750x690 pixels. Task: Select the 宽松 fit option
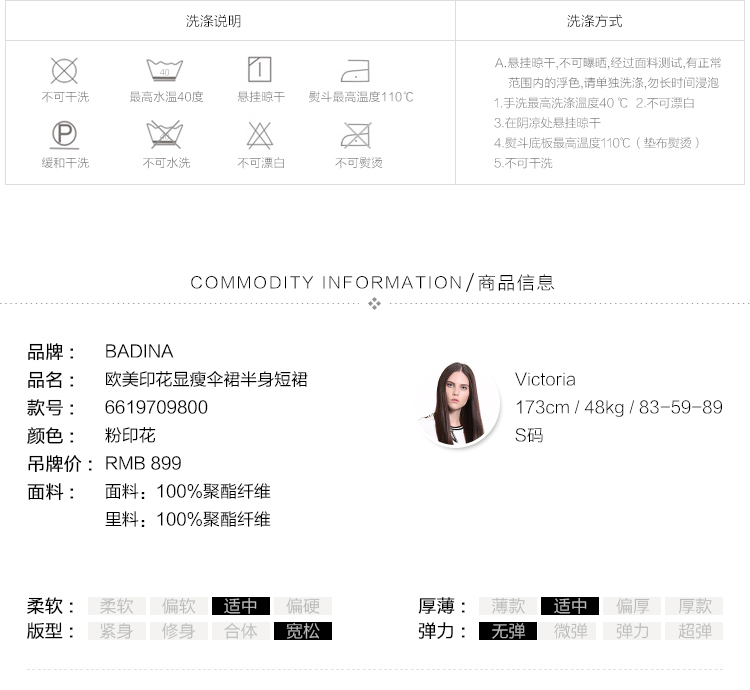302,631
